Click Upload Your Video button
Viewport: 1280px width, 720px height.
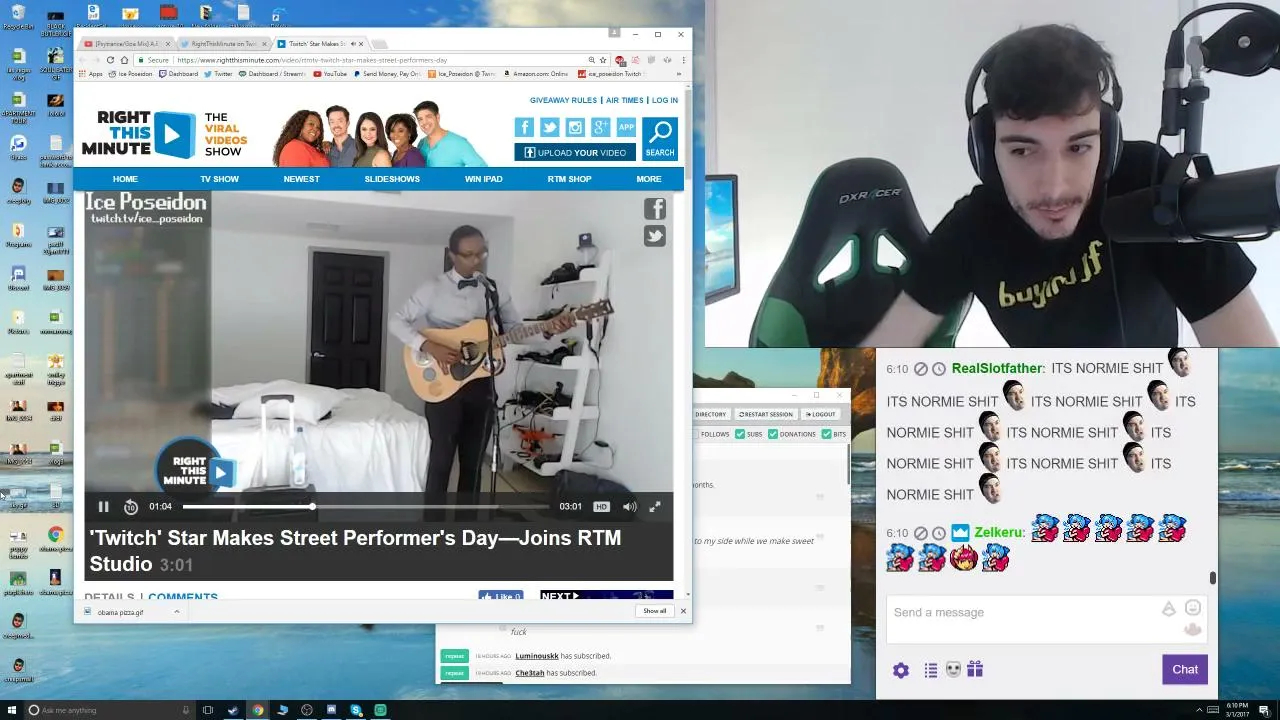pyautogui.click(x=575, y=152)
